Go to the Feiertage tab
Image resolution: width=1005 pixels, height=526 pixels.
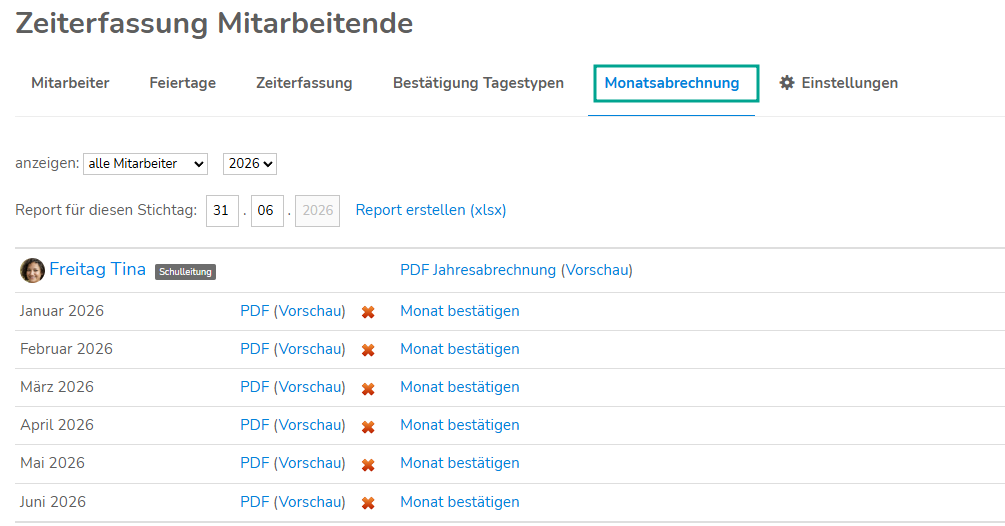(x=183, y=83)
